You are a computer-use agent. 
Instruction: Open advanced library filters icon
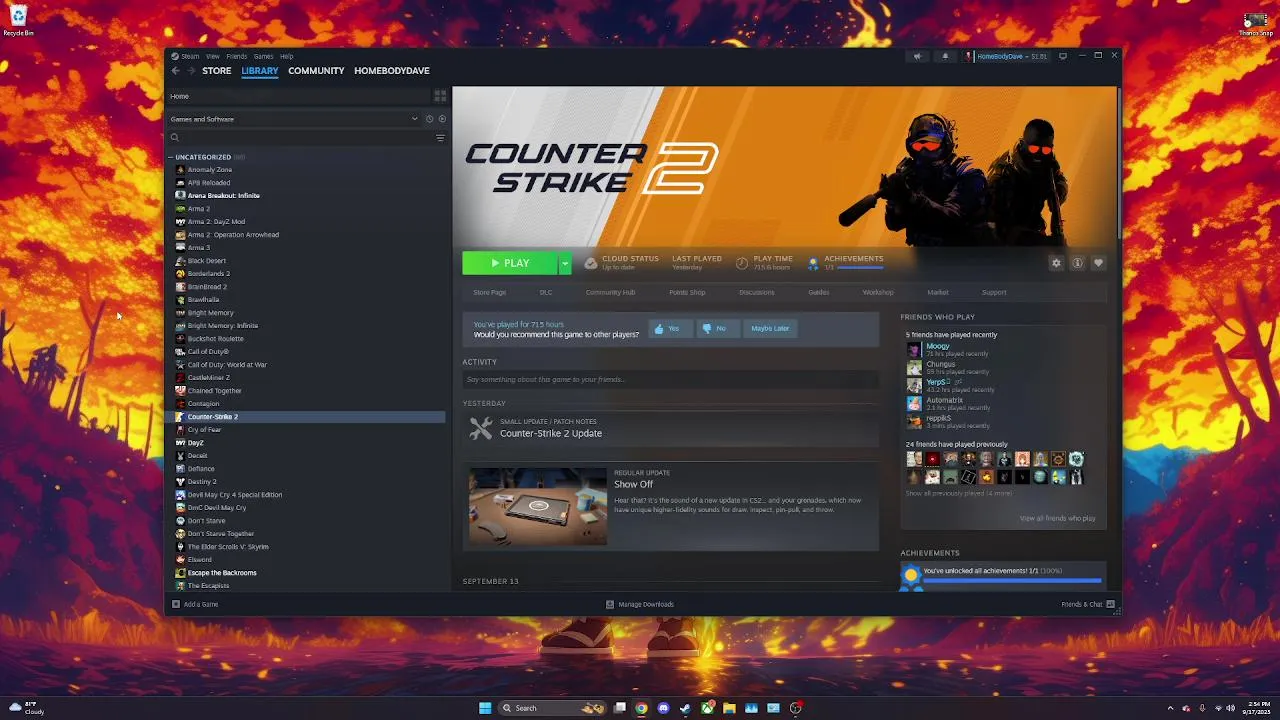[x=440, y=138]
